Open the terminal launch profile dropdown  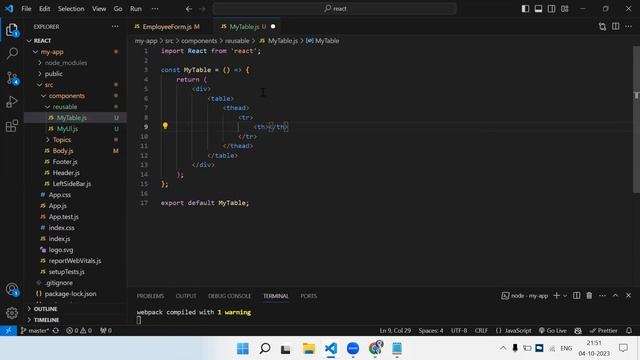pos(565,296)
